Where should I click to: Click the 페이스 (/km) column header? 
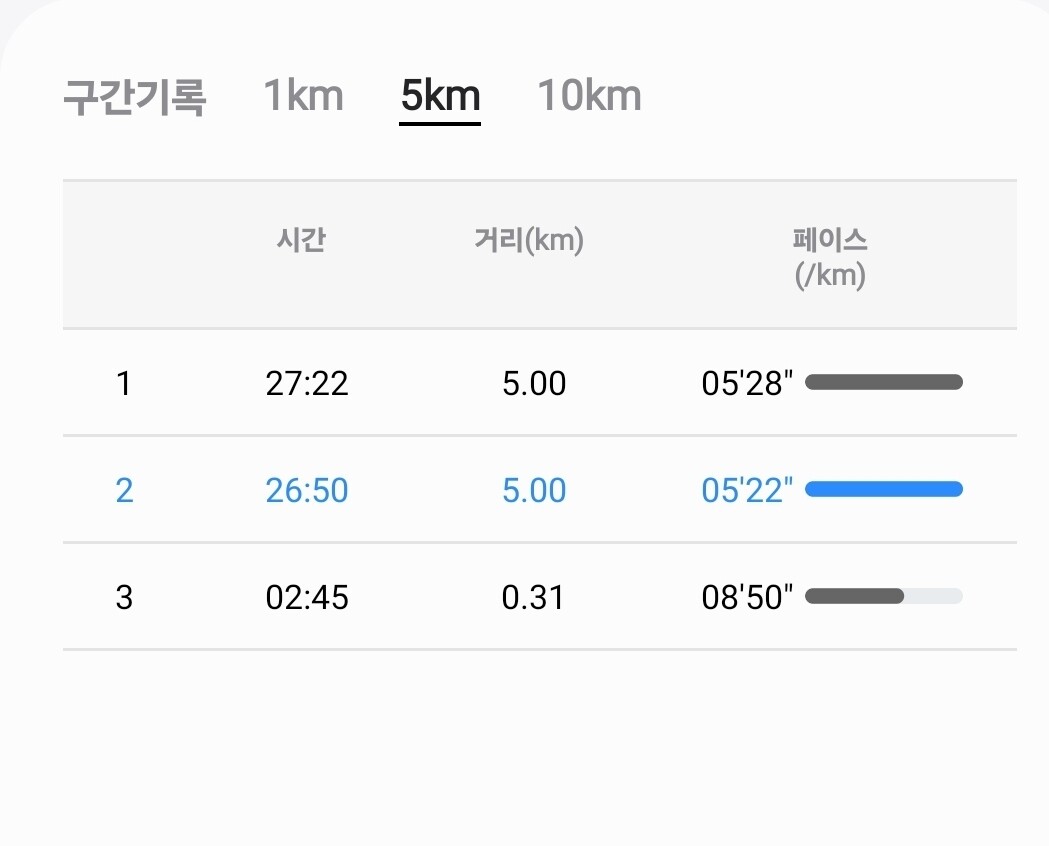click(x=830, y=257)
